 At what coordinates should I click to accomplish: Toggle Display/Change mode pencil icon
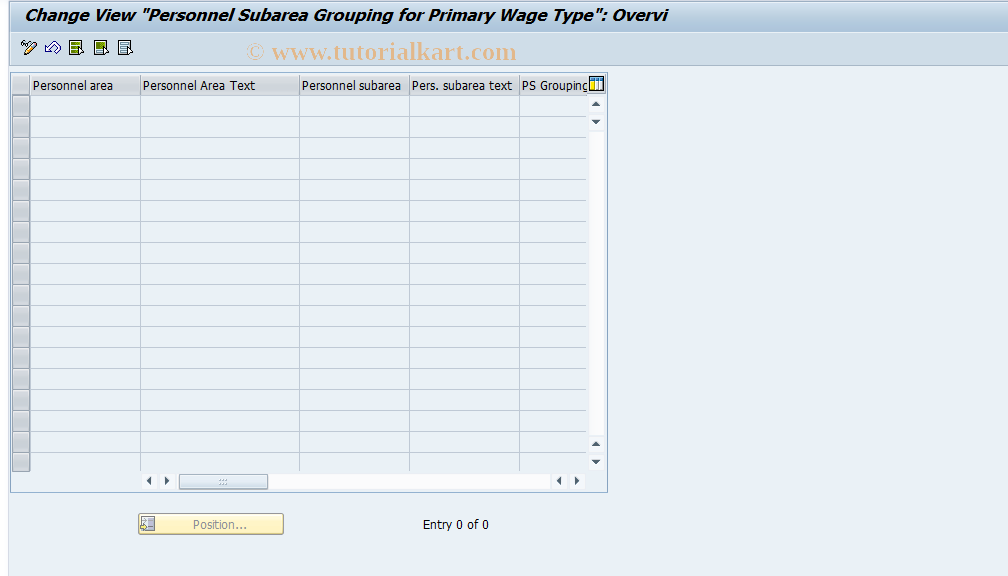(28, 48)
